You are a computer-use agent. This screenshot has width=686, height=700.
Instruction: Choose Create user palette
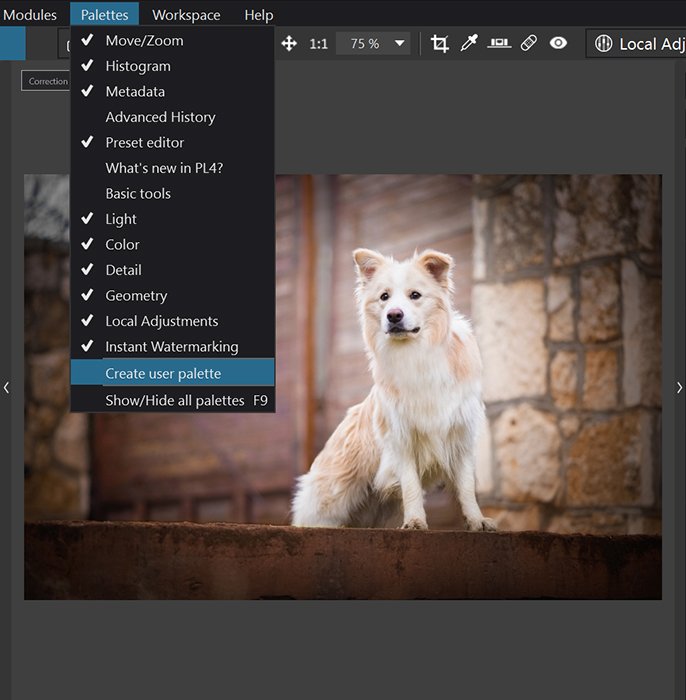163,373
